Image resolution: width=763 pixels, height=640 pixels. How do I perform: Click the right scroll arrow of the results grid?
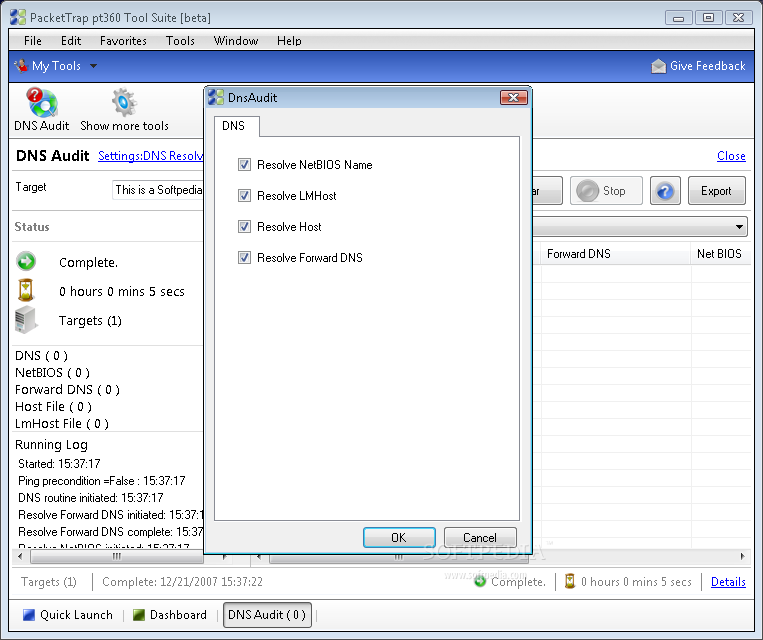click(x=742, y=556)
